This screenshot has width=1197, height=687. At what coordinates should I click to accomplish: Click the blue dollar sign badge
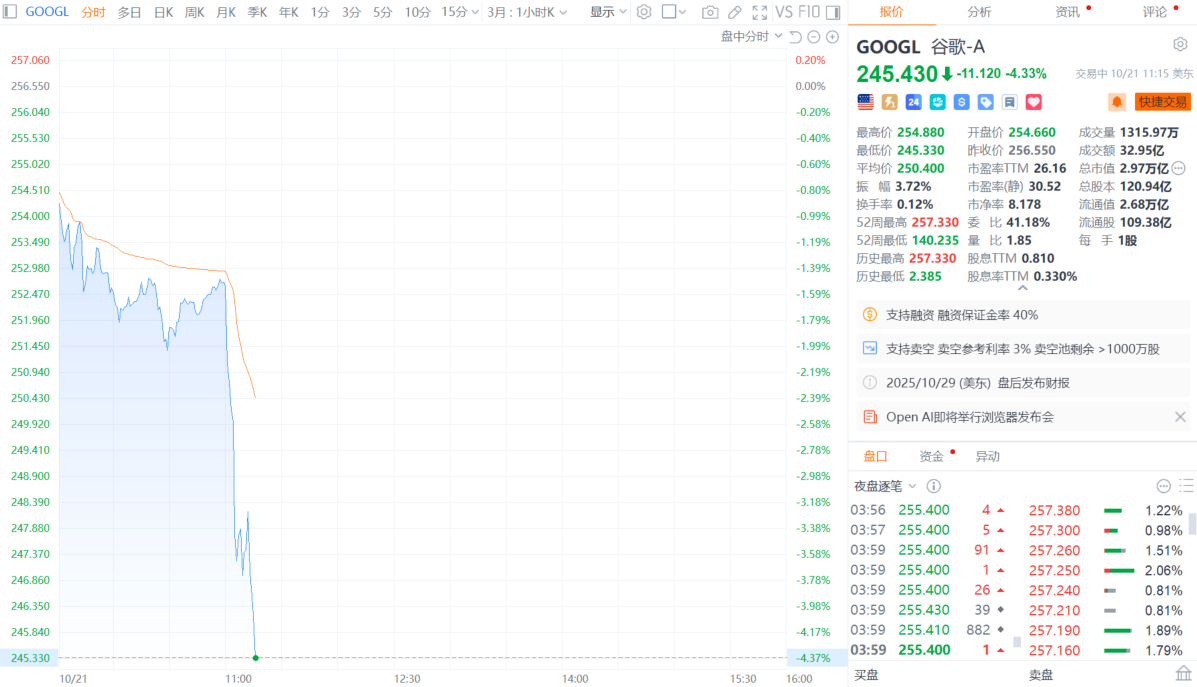click(x=961, y=102)
